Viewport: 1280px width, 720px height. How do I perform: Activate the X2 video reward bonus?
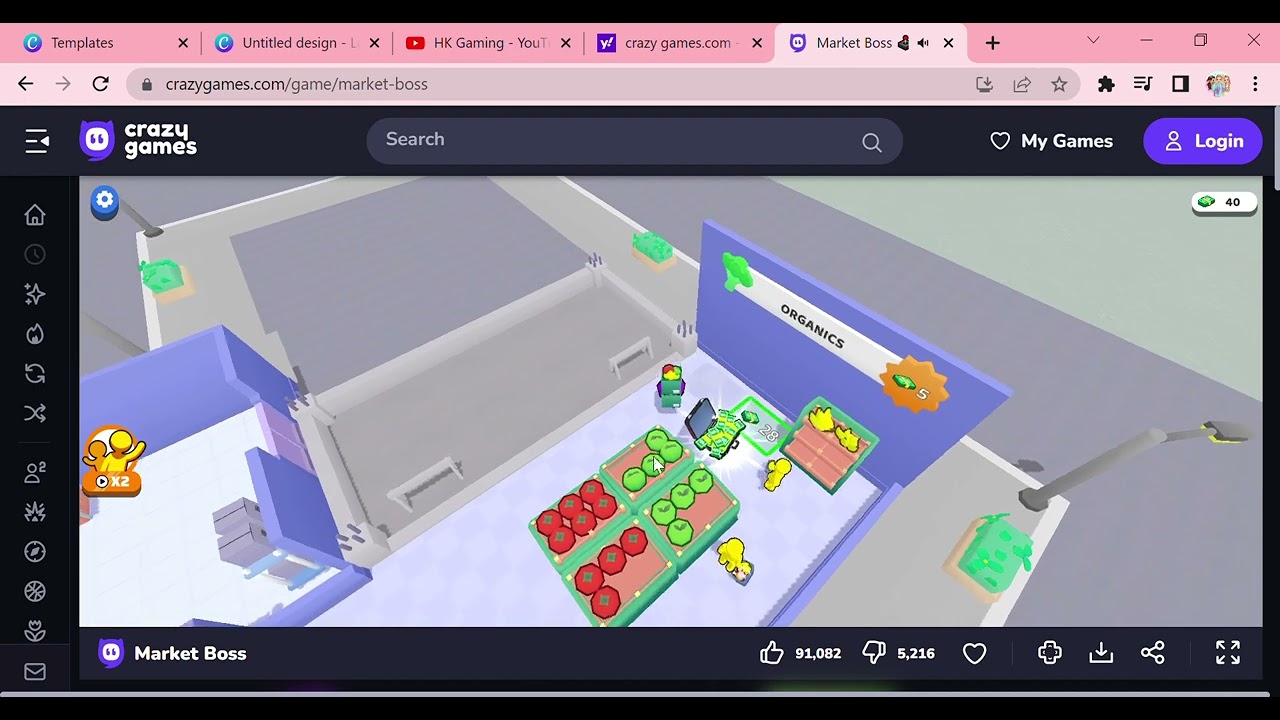click(113, 462)
